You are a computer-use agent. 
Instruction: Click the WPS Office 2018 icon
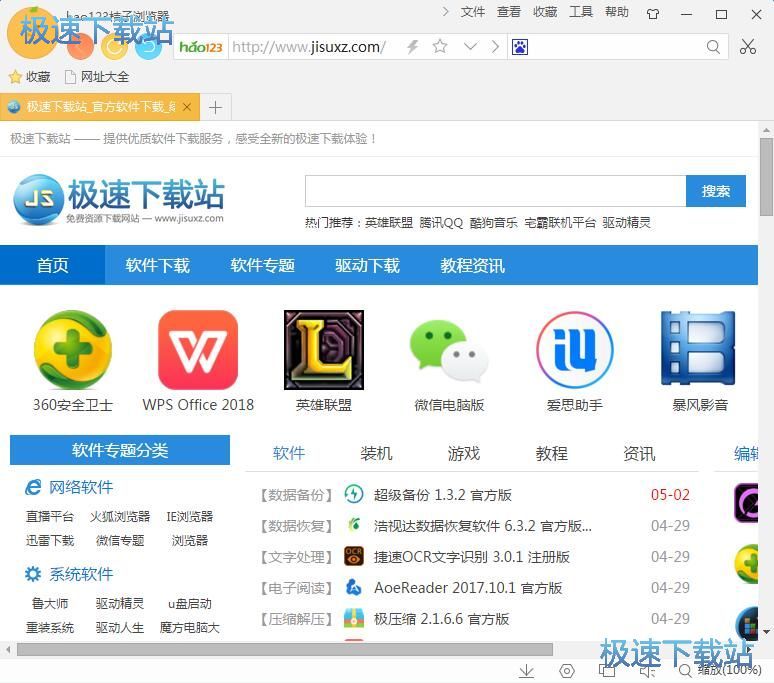[x=198, y=350]
